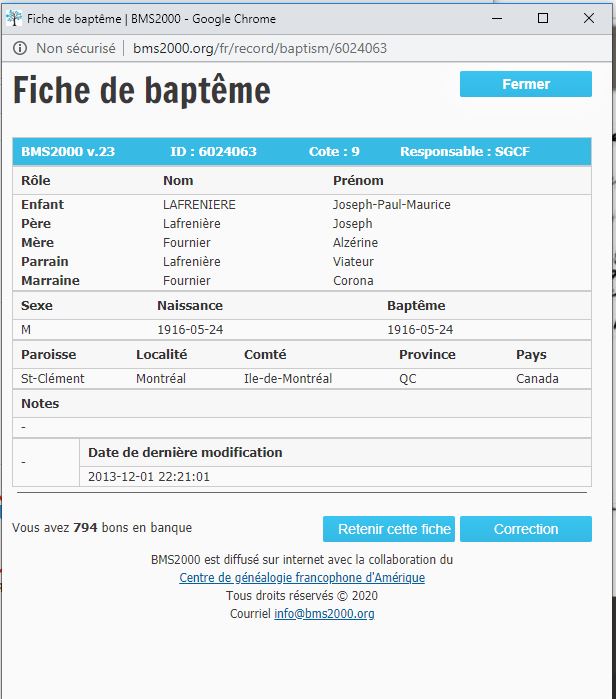Viewport: 616px width, 699px height.
Task: Click the Père surname Lafrenière
Action: (192, 224)
